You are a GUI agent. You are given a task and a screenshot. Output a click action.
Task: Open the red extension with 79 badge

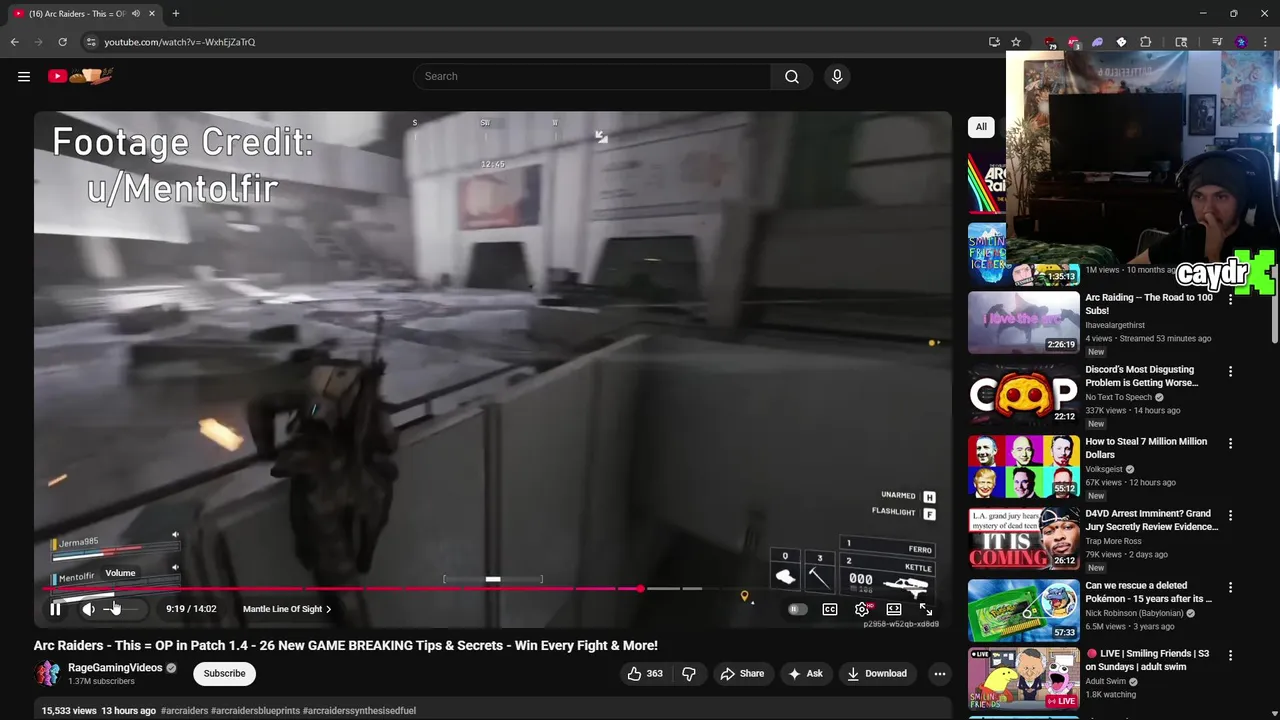pos(1049,42)
